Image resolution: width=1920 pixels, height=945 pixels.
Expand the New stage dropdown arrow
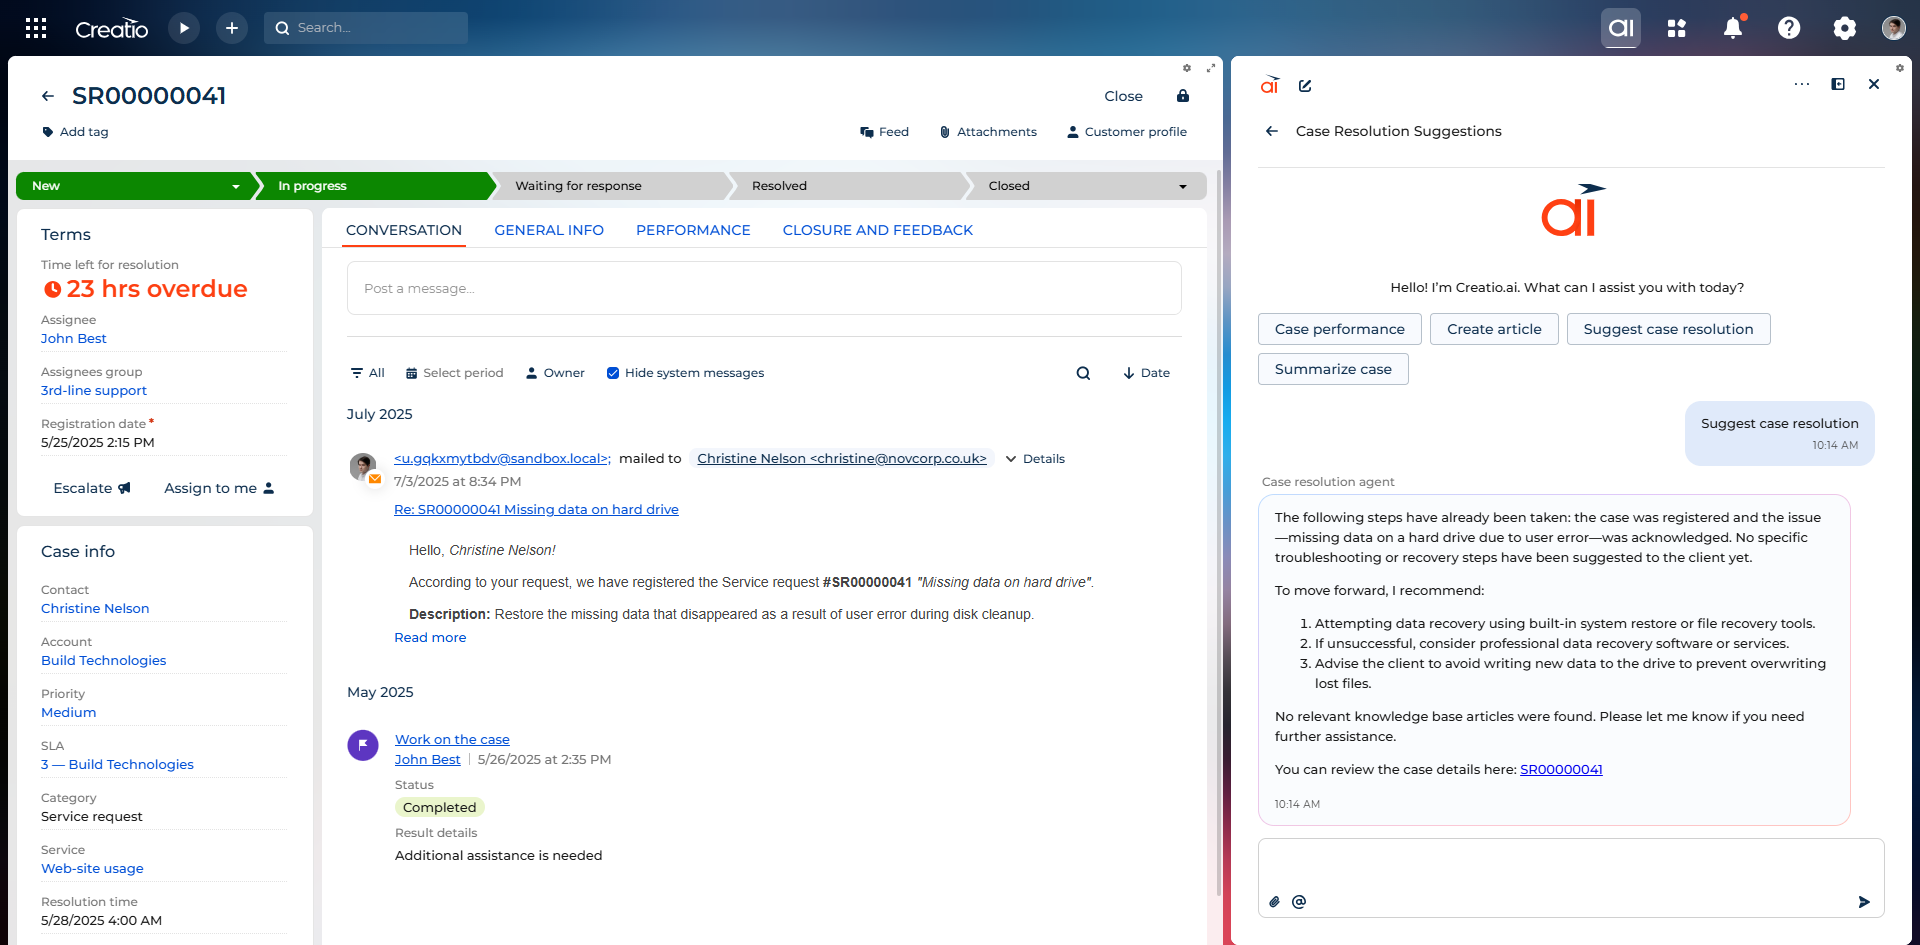click(236, 186)
